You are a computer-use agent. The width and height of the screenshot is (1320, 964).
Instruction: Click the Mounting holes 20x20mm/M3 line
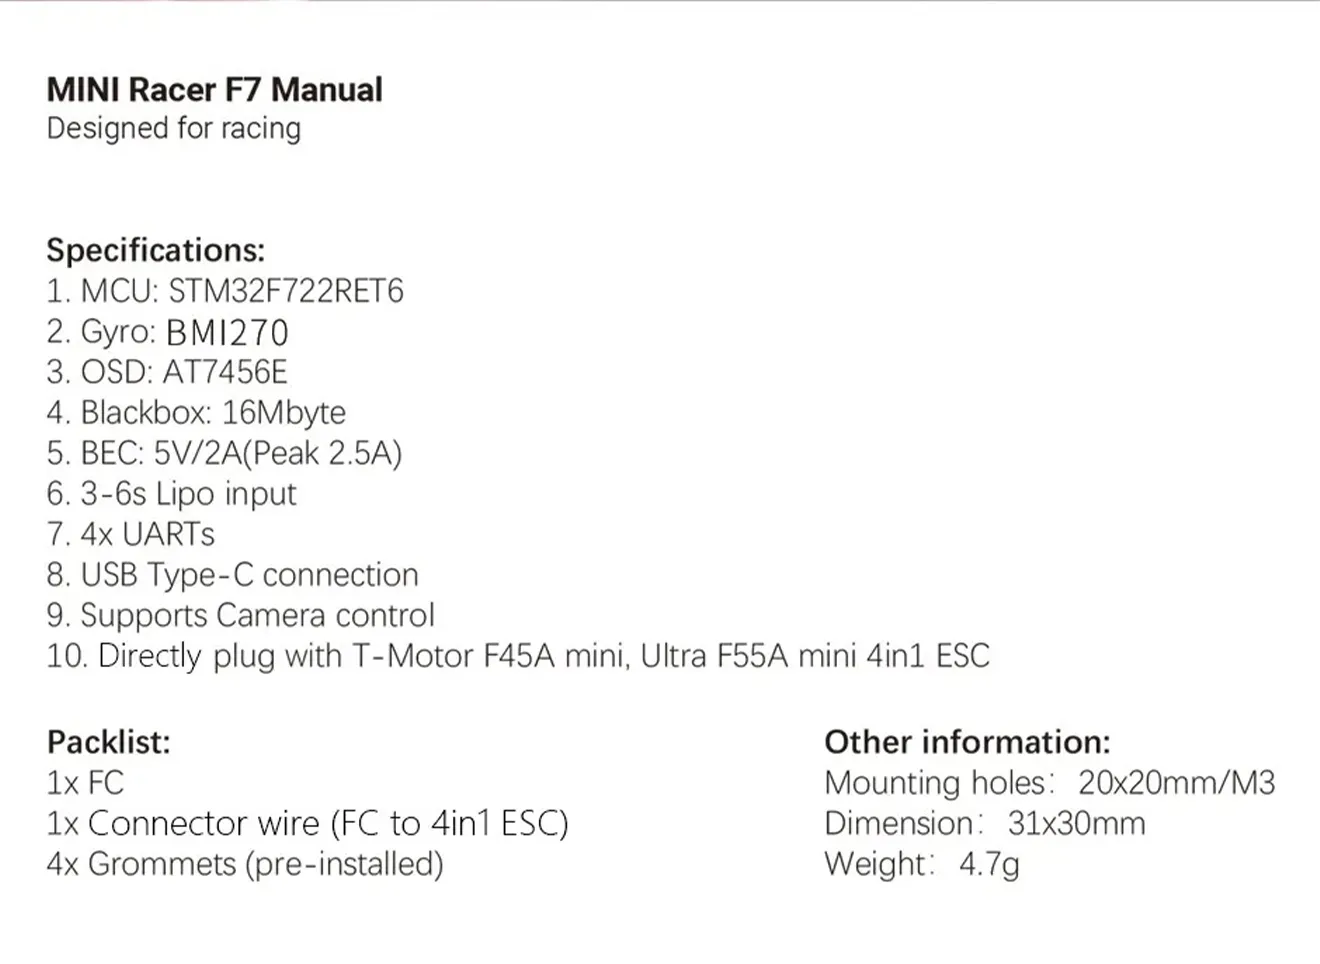pyautogui.click(x=1049, y=783)
